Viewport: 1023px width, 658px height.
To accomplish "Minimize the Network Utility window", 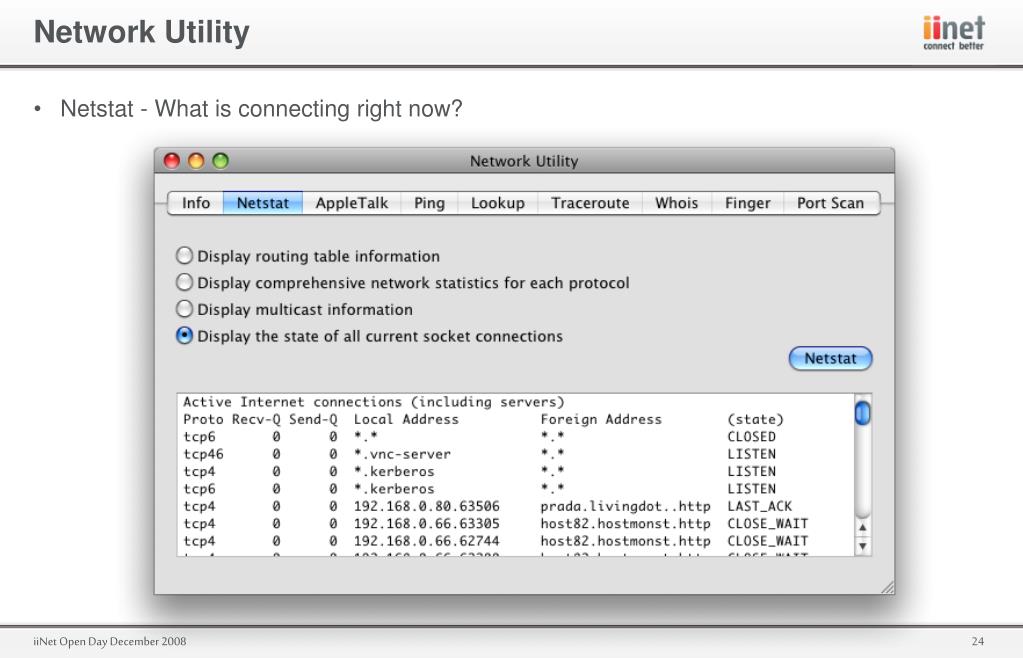I will click(196, 160).
